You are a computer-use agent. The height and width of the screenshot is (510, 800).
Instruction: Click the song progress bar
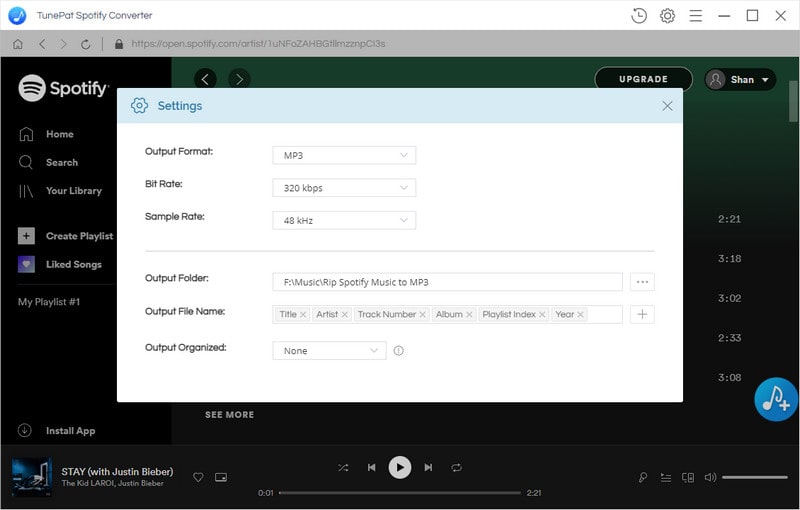[x=400, y=493]
